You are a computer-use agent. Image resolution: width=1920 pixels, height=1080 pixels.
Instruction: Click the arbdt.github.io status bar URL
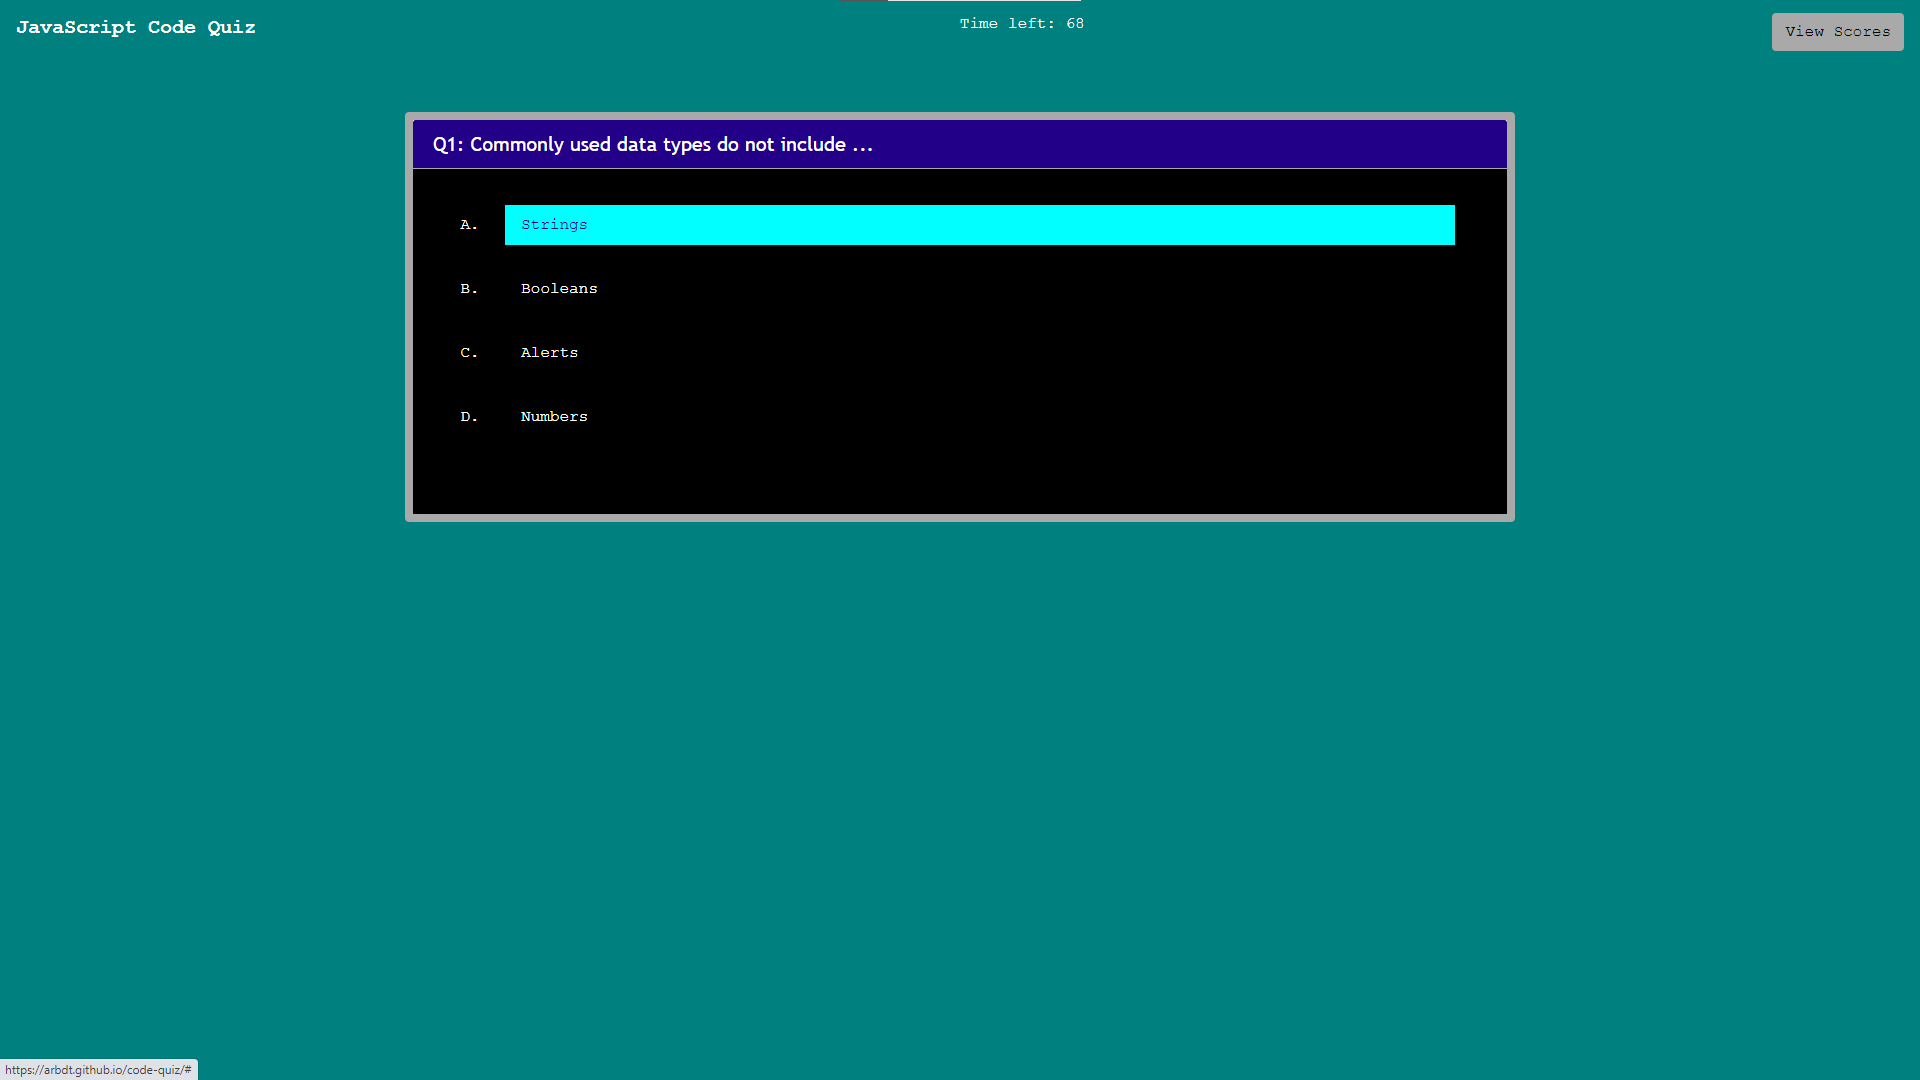98,1070
